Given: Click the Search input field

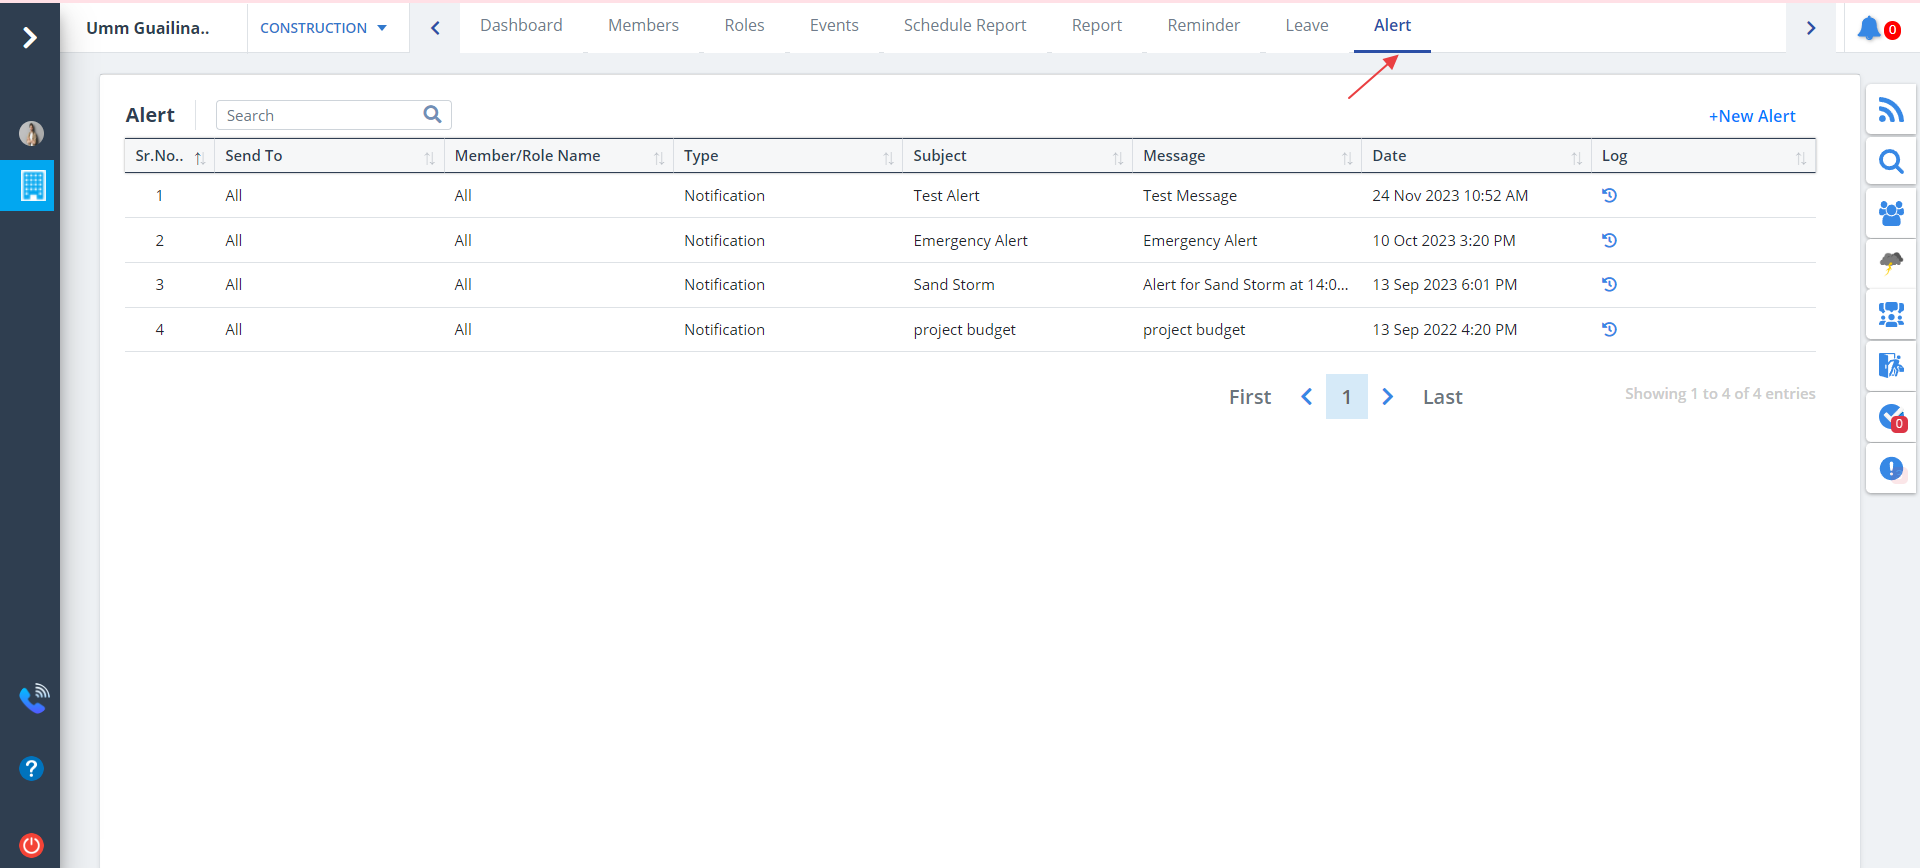Looking at the screenshot, I should [320, 116].
